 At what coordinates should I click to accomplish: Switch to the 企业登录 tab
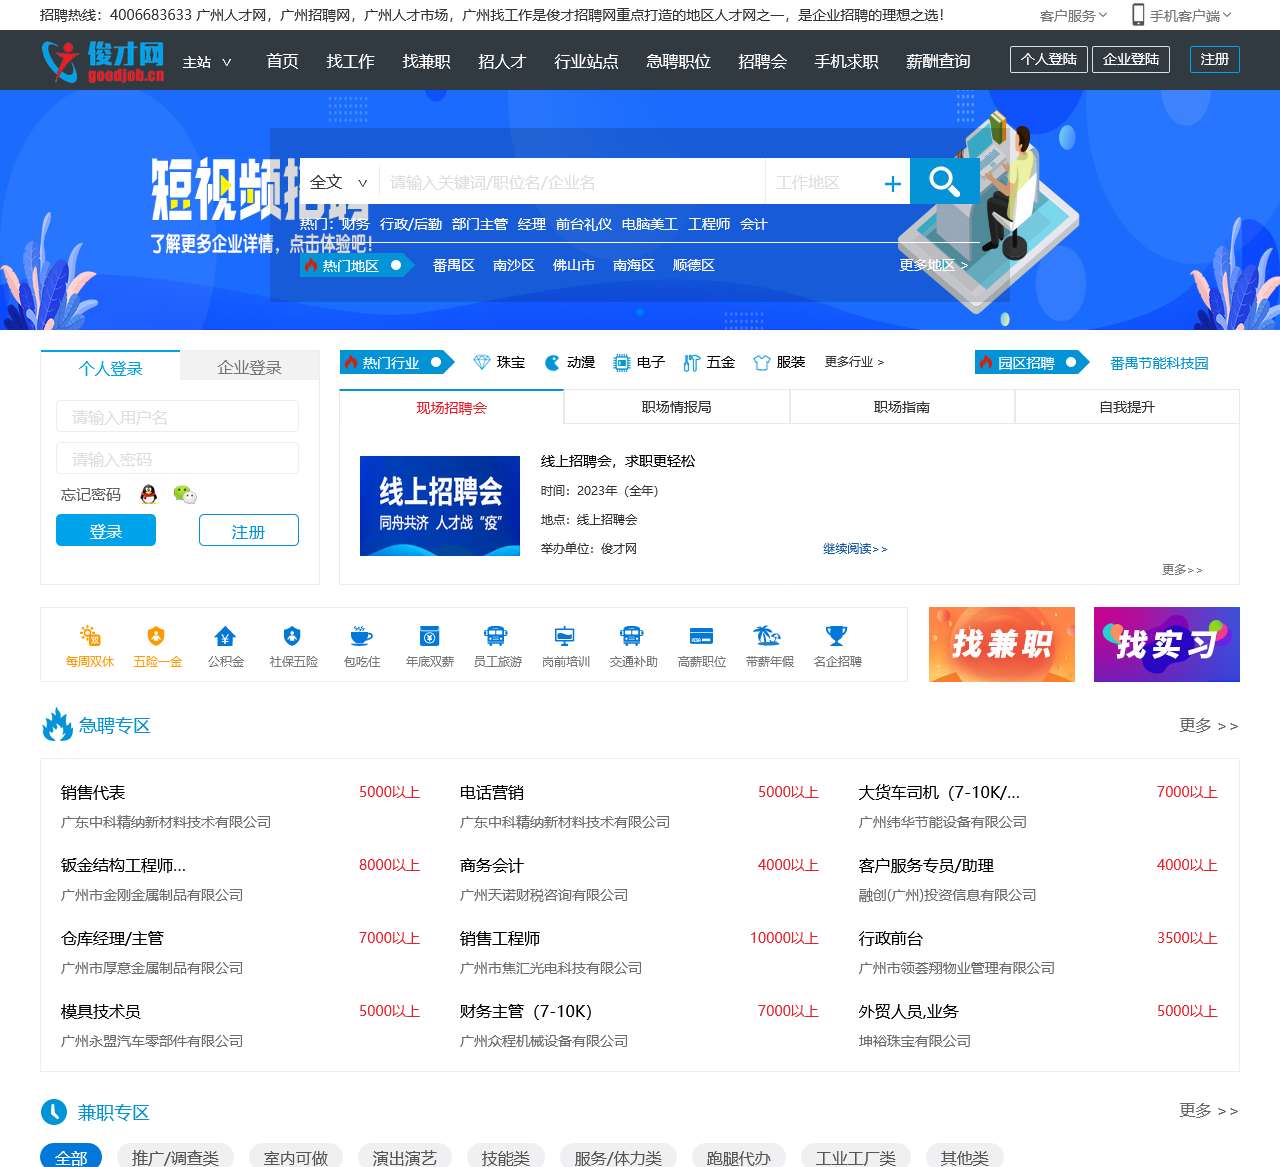pyautogui.click(x=249, y=367)
